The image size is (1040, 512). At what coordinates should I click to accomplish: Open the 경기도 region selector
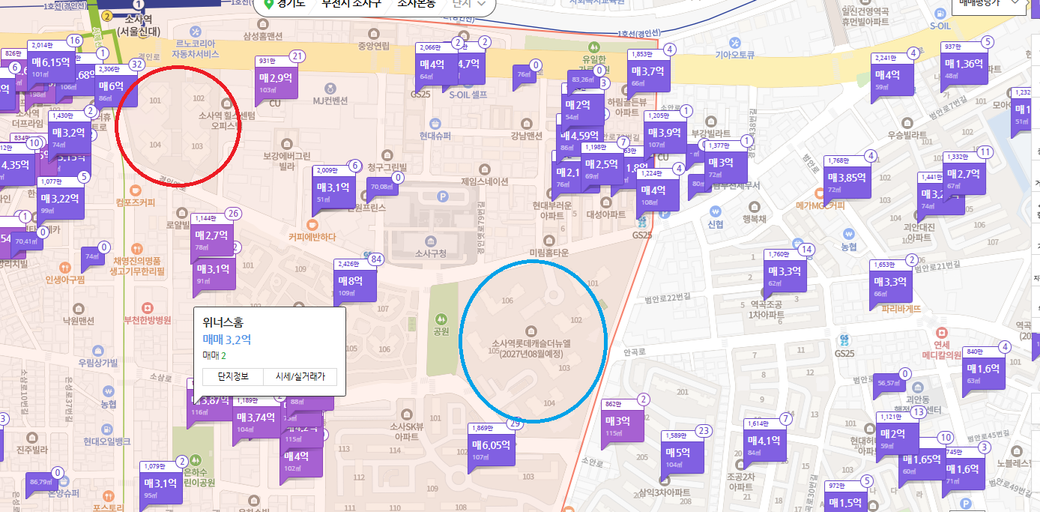click(x=286, y=4)
